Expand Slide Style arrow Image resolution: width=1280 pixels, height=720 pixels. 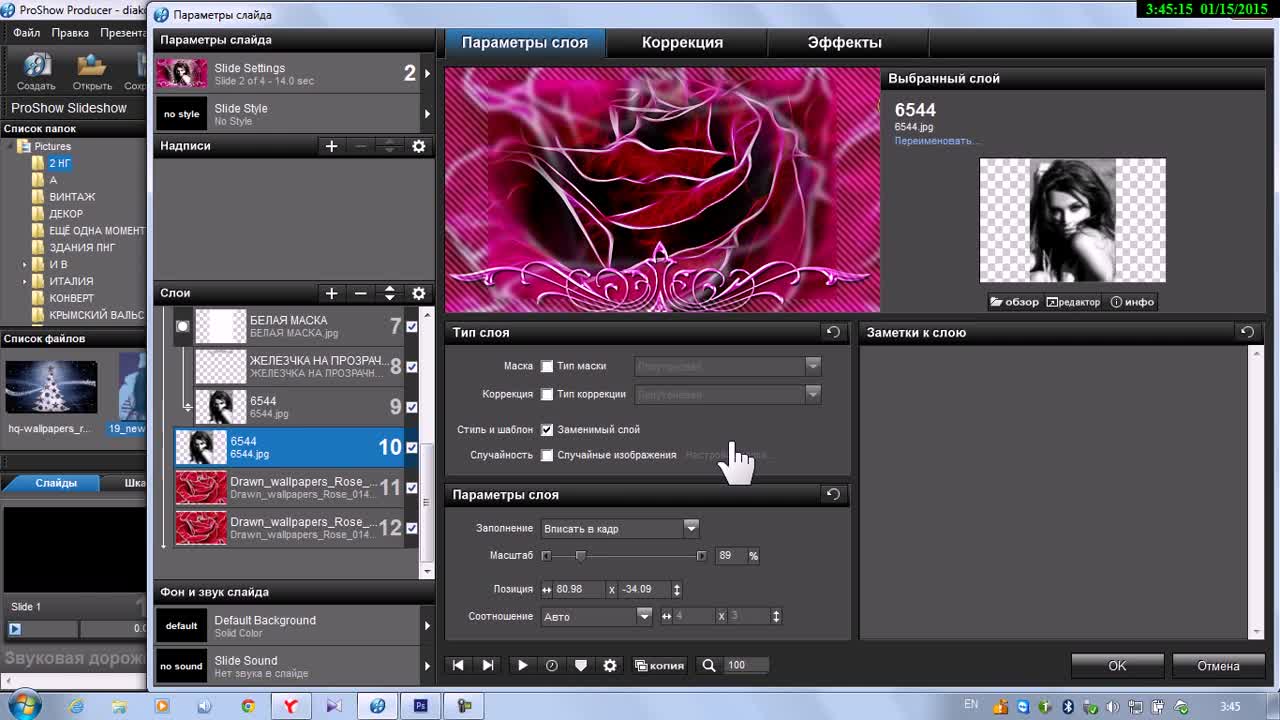427,114
